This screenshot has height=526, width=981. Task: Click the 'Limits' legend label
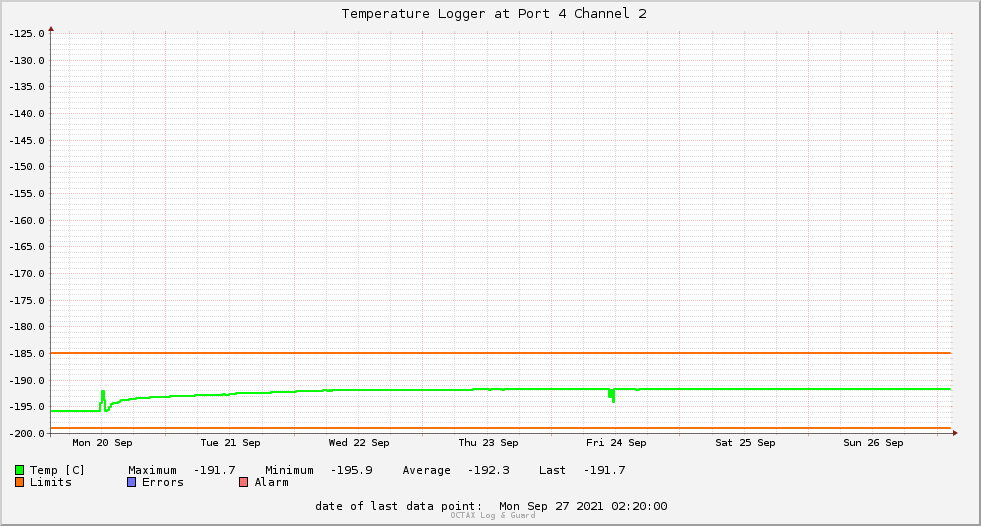[x=51, y=482]
